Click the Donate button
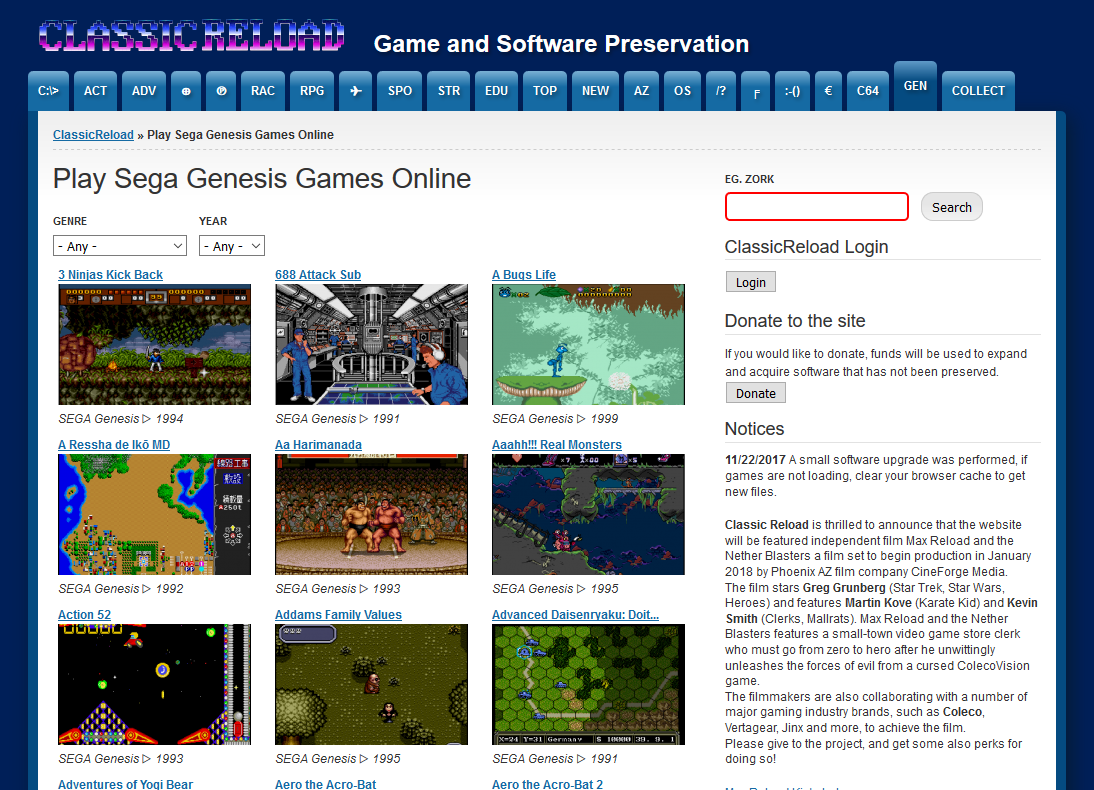The height and width of the screenshot is (790, 1094). tap(755, 393)
